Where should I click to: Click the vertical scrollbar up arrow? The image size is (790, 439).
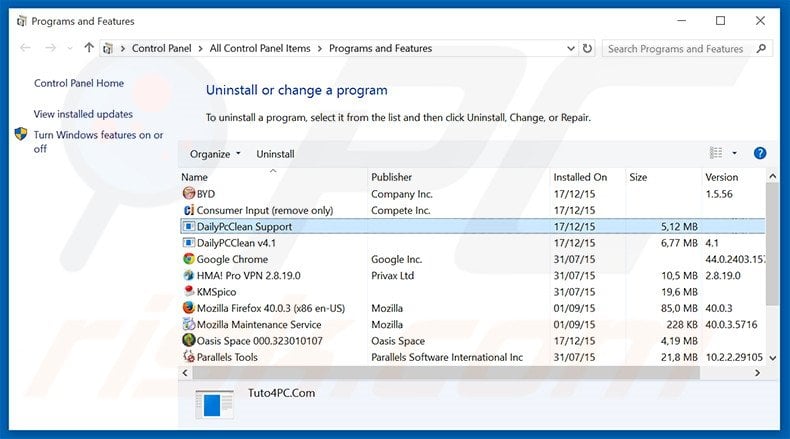(x=772, y=176)
